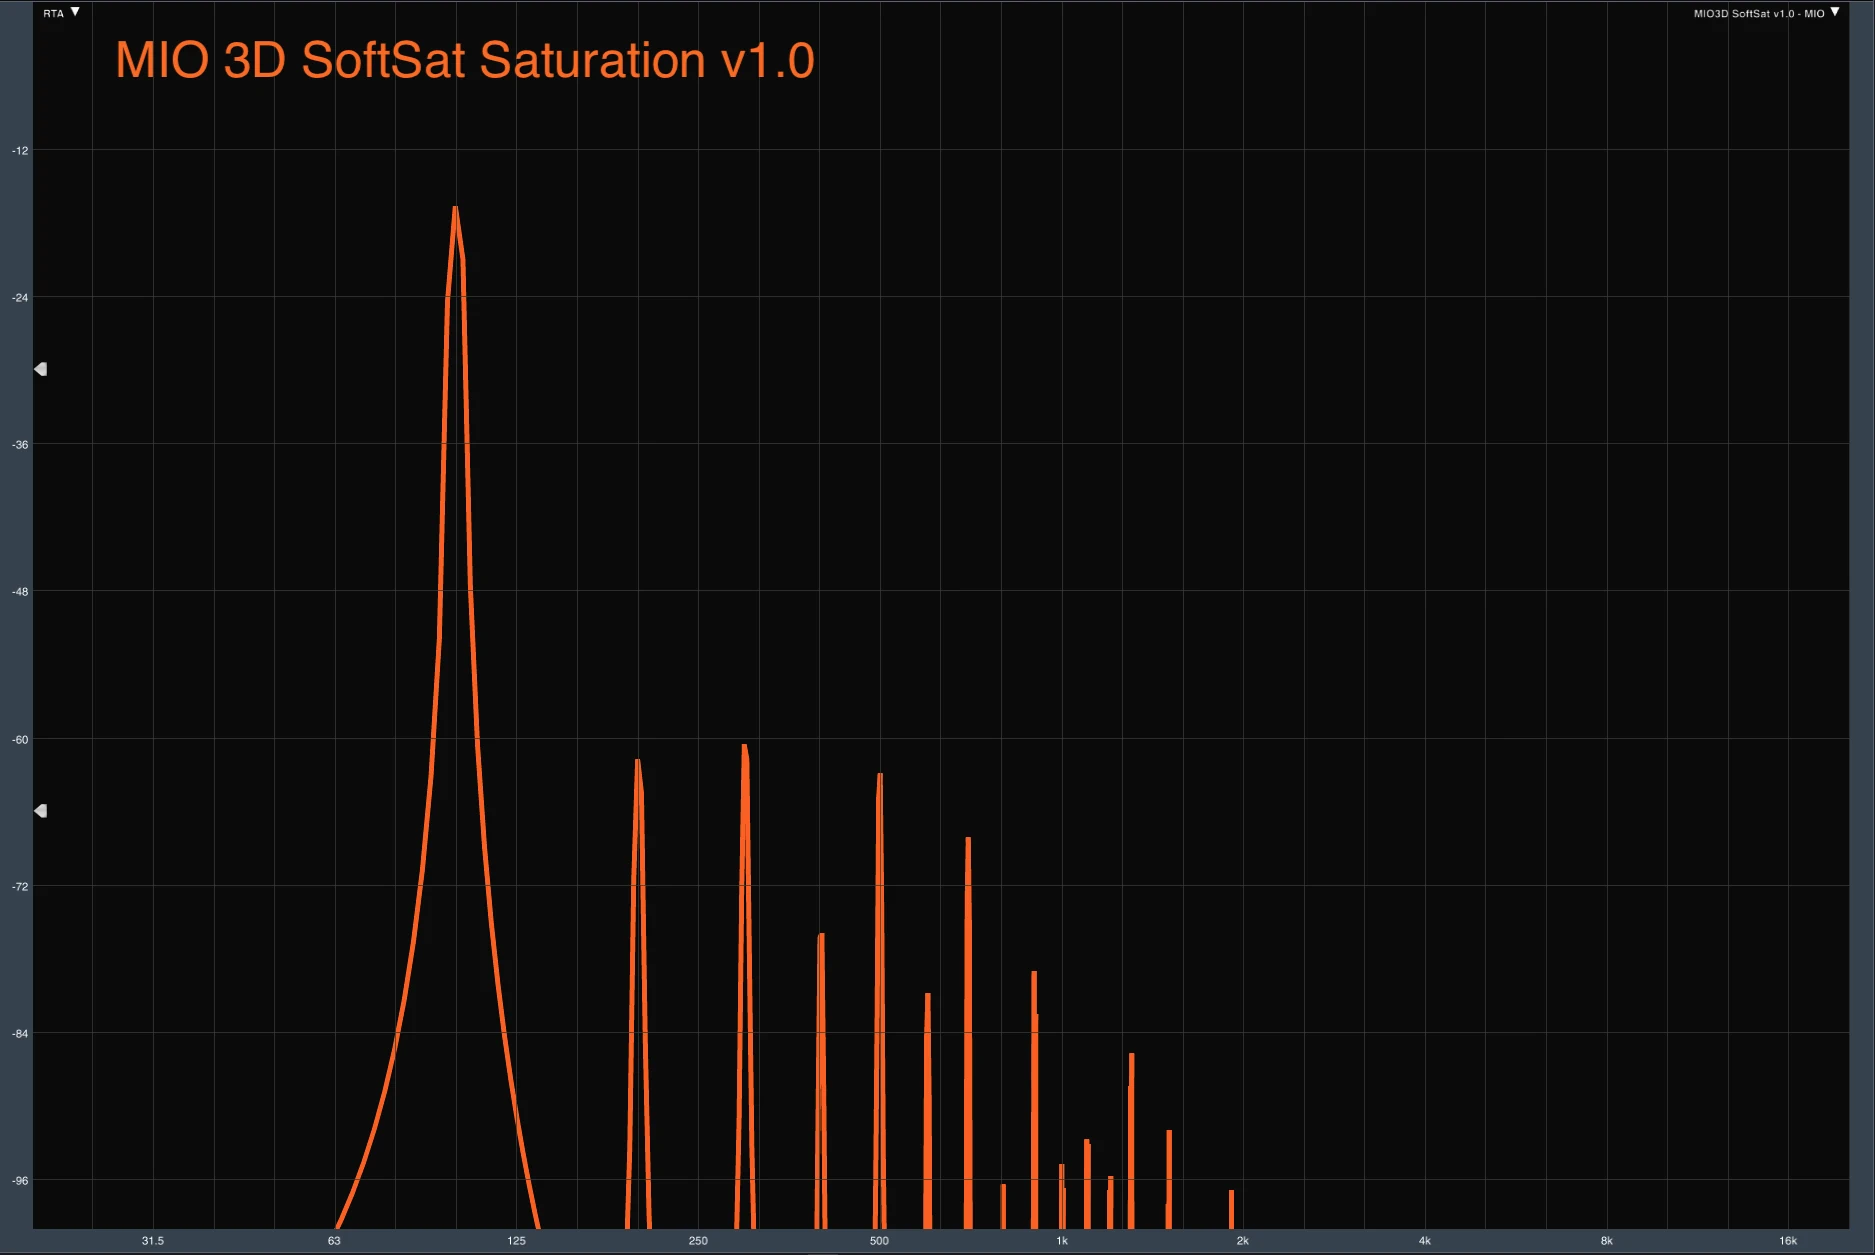The image size is (1875, 1255).
Task: Click the orange MIO 3D SoftSat Saturation title
Action: [465, 60]
